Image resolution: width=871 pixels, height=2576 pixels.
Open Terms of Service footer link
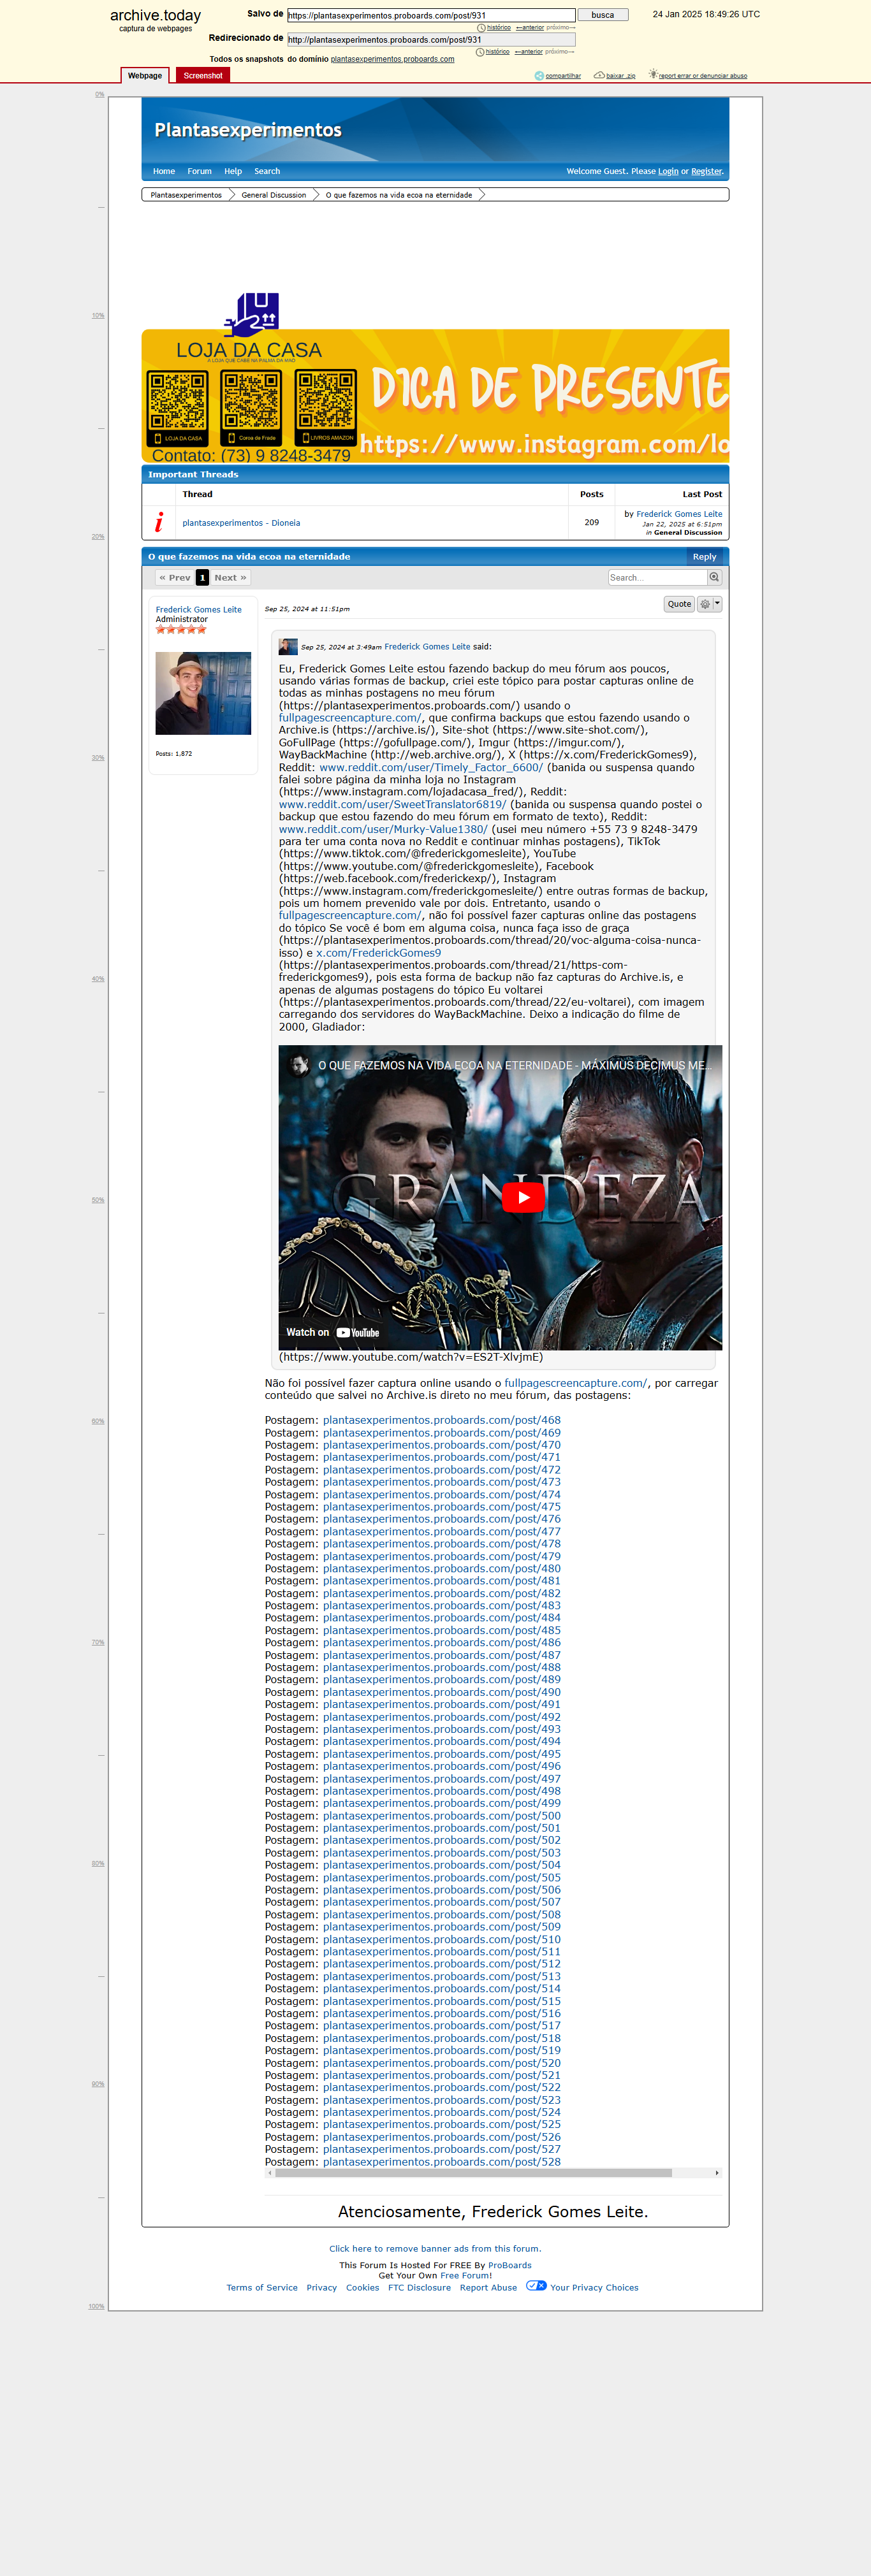point(262,2288)
